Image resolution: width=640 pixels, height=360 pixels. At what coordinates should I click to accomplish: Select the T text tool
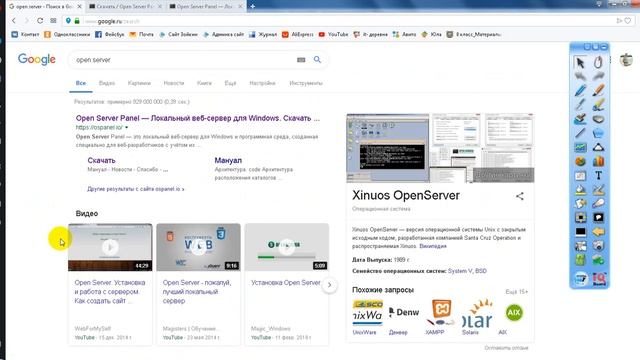598,176
